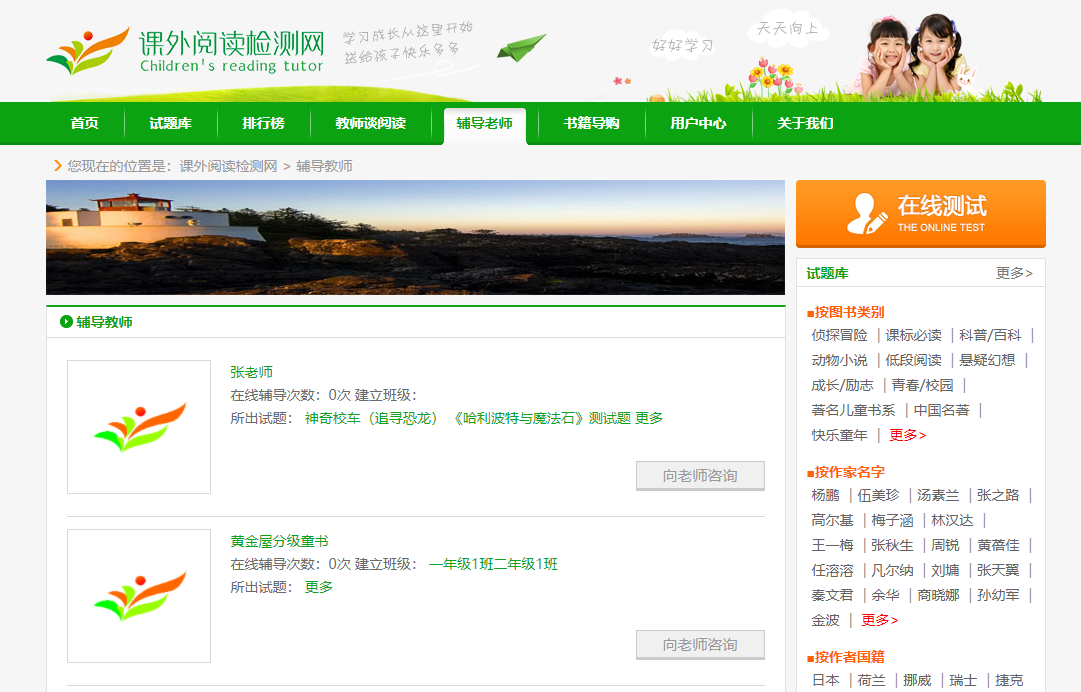Click the 侦探冒险 category link

839,335
